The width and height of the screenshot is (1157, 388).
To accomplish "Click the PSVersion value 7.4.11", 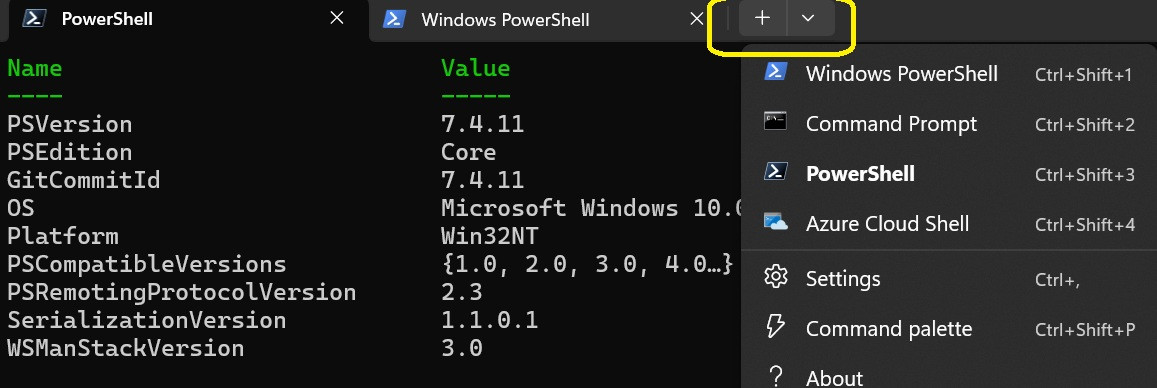I will point(483,124).
